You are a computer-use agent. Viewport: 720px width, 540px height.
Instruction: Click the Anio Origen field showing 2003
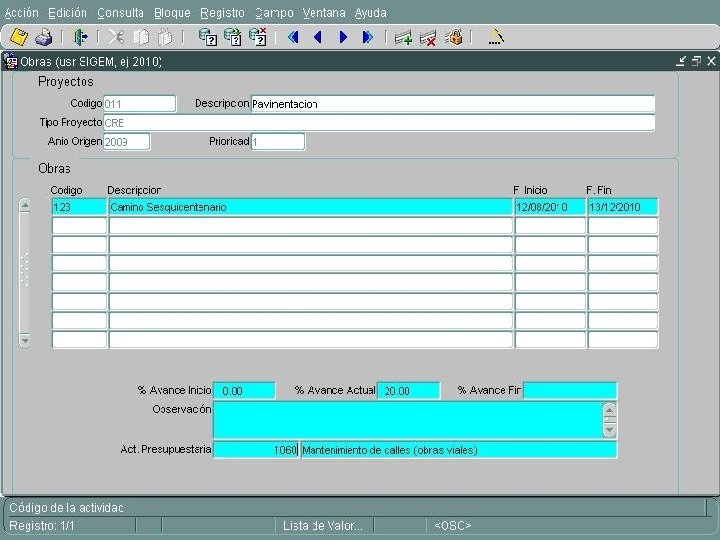(127, 141)
